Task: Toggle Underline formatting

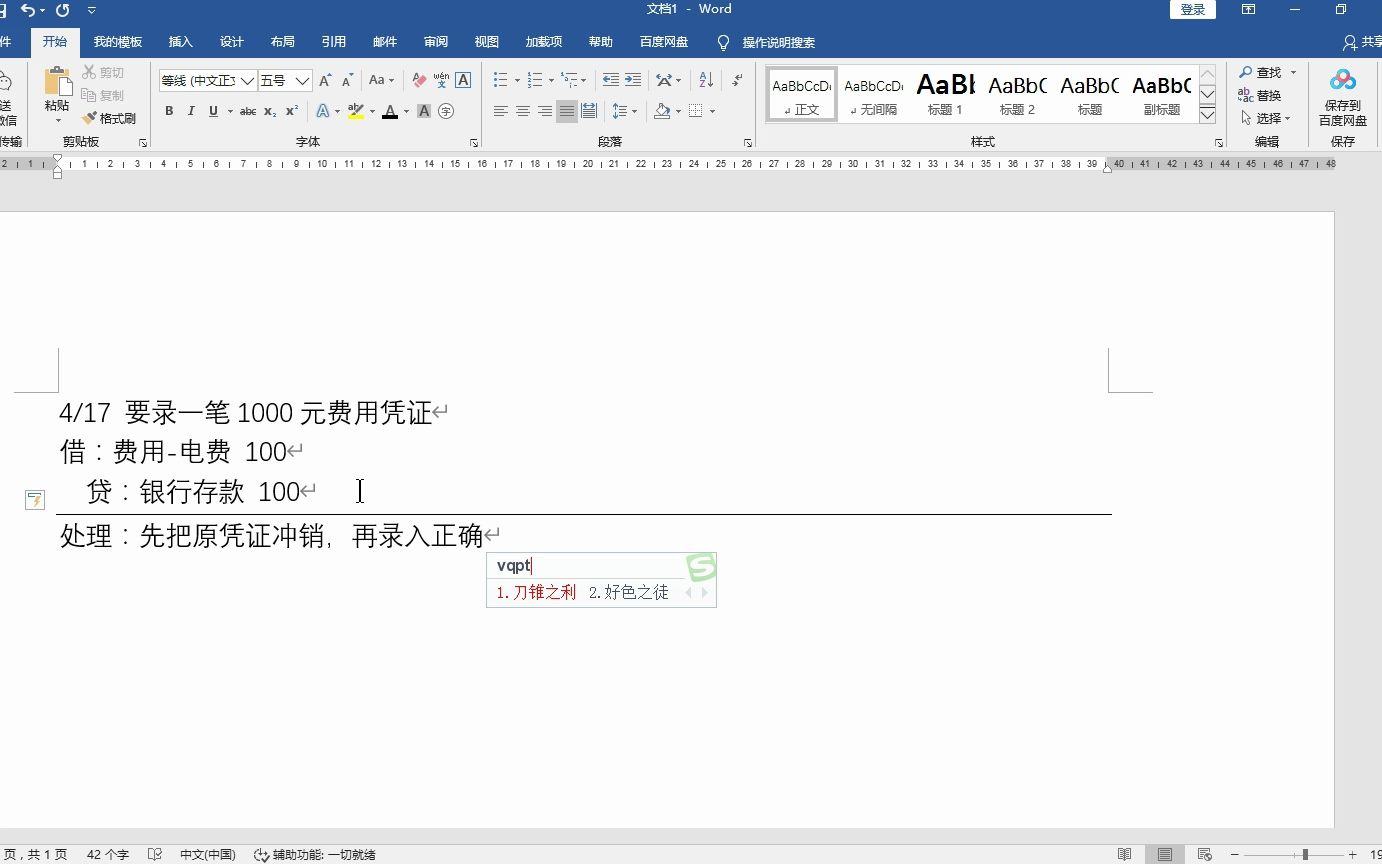Action: pyautogui.click(x=213, y=111)
